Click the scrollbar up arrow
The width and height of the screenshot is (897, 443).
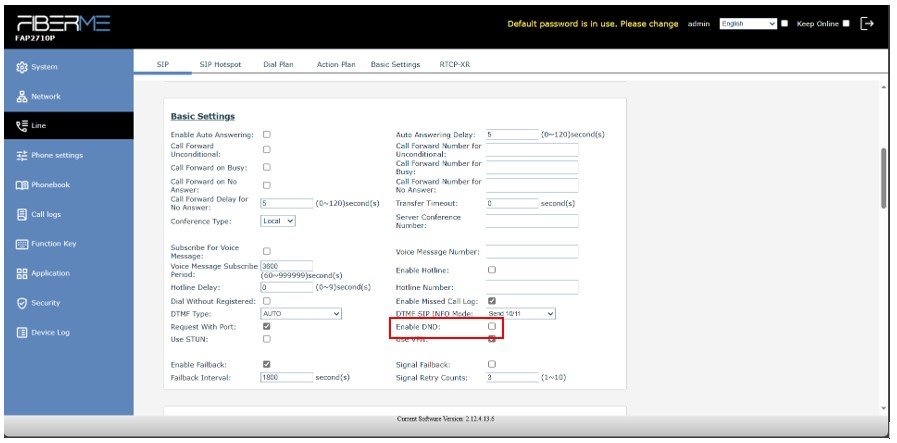[884, 86]
